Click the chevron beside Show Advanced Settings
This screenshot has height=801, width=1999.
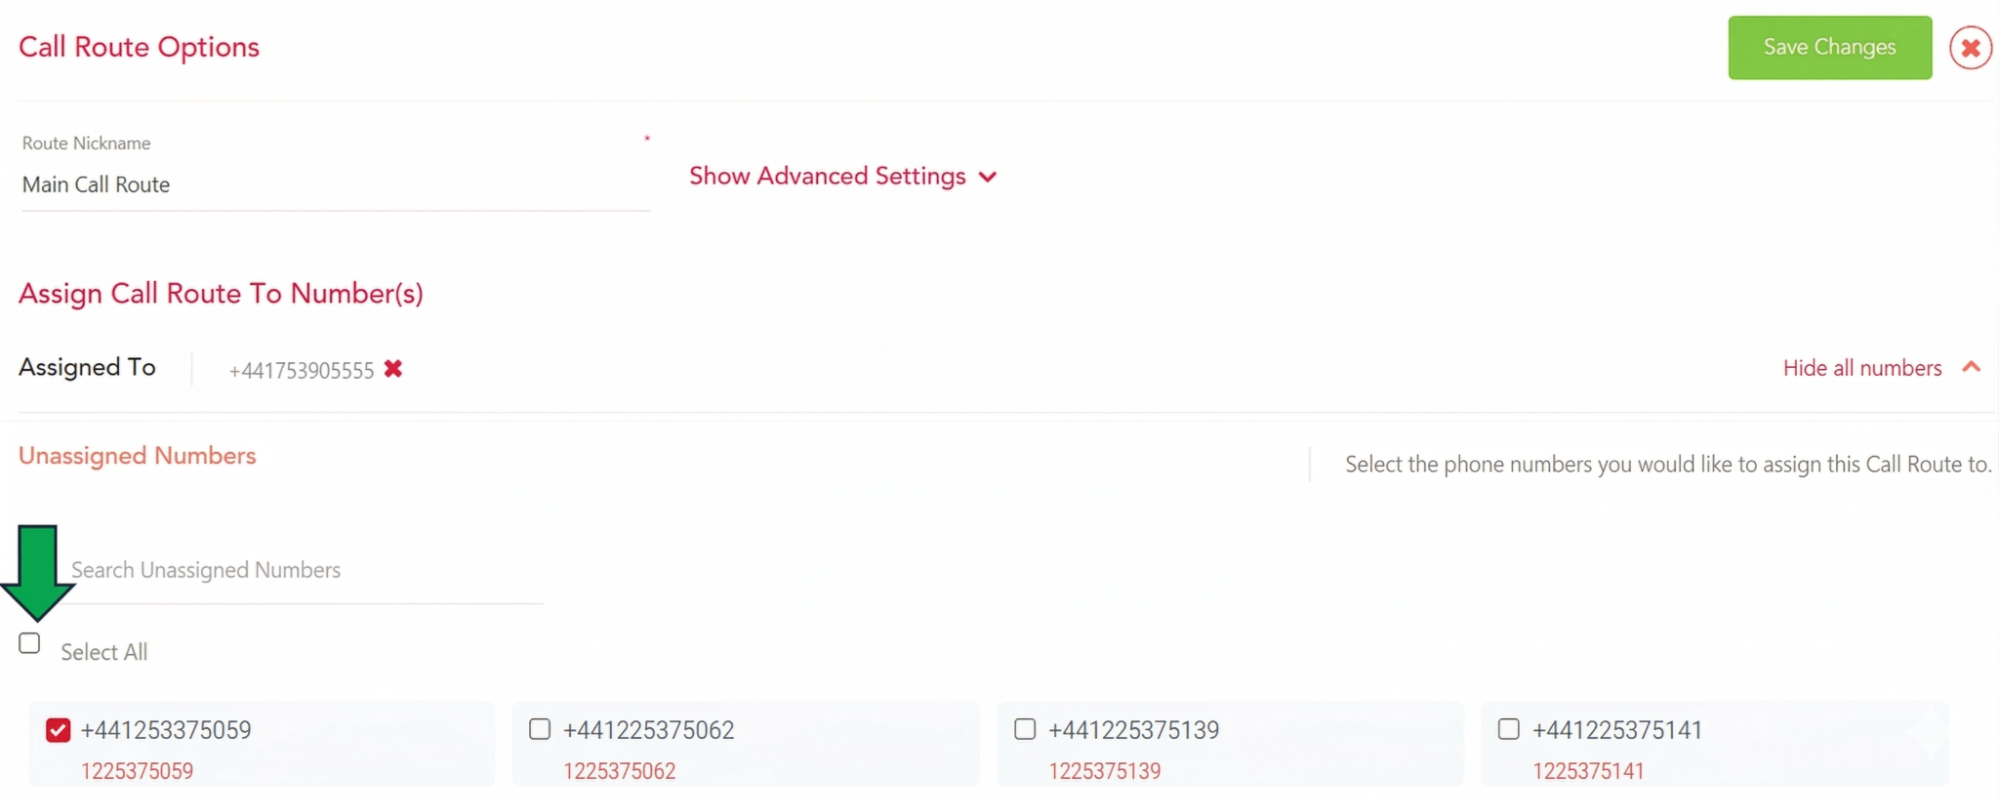point(988,177)
